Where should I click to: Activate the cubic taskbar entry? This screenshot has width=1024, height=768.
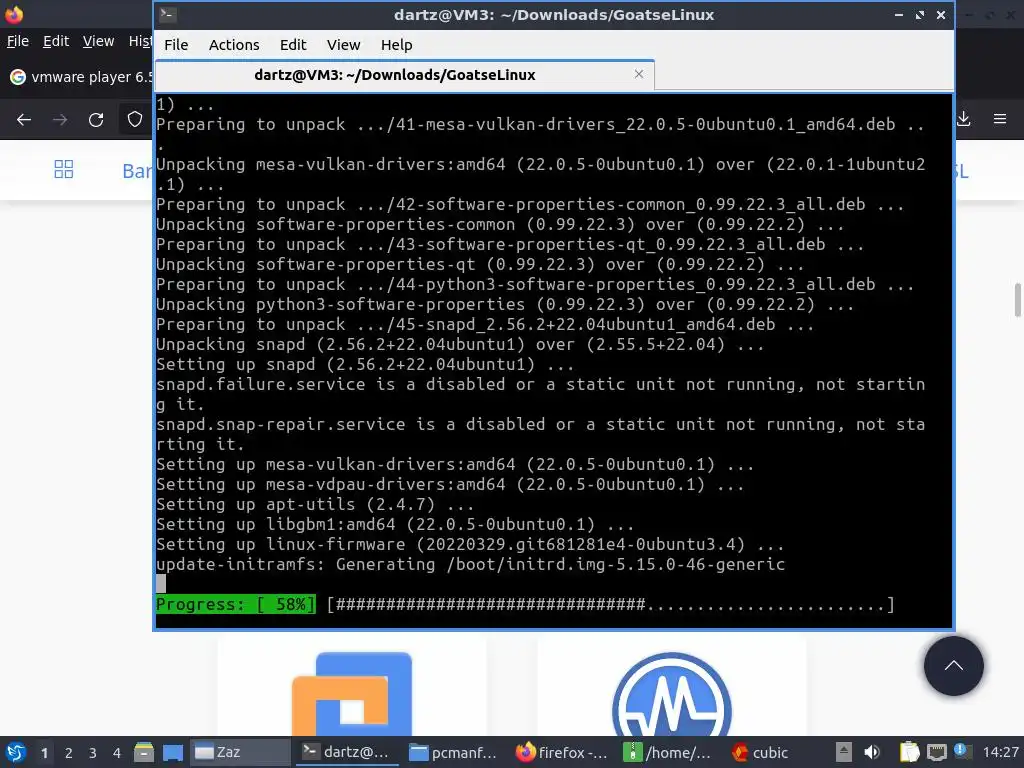click(761, 752)
